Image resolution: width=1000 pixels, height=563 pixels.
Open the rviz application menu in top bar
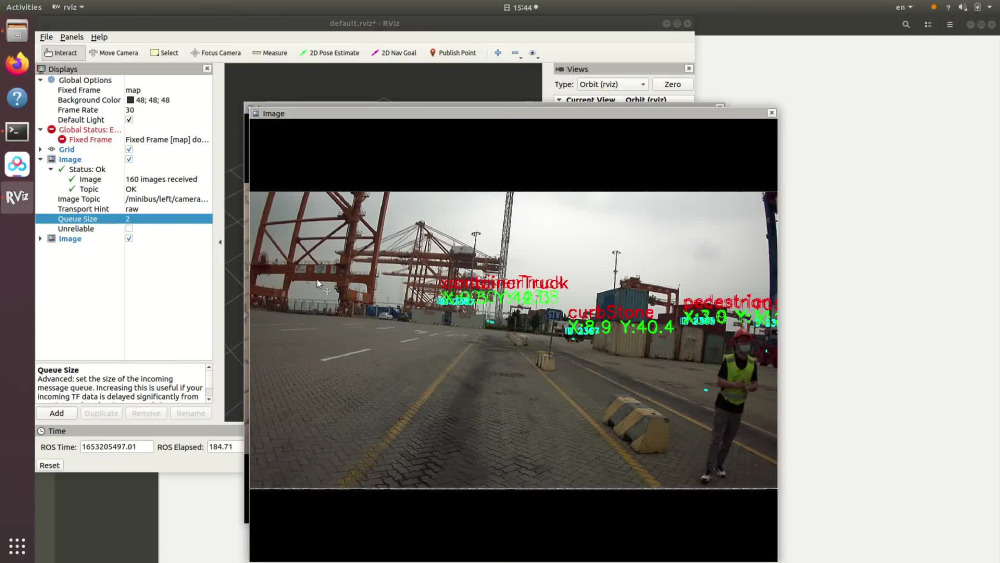(x=68, y=7)
